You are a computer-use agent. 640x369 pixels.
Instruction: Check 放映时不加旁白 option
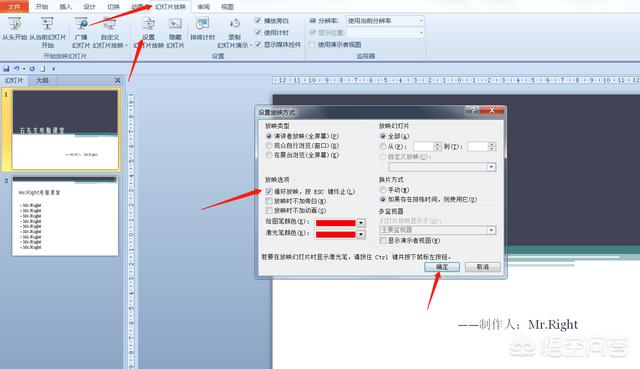tap(269, 201)
